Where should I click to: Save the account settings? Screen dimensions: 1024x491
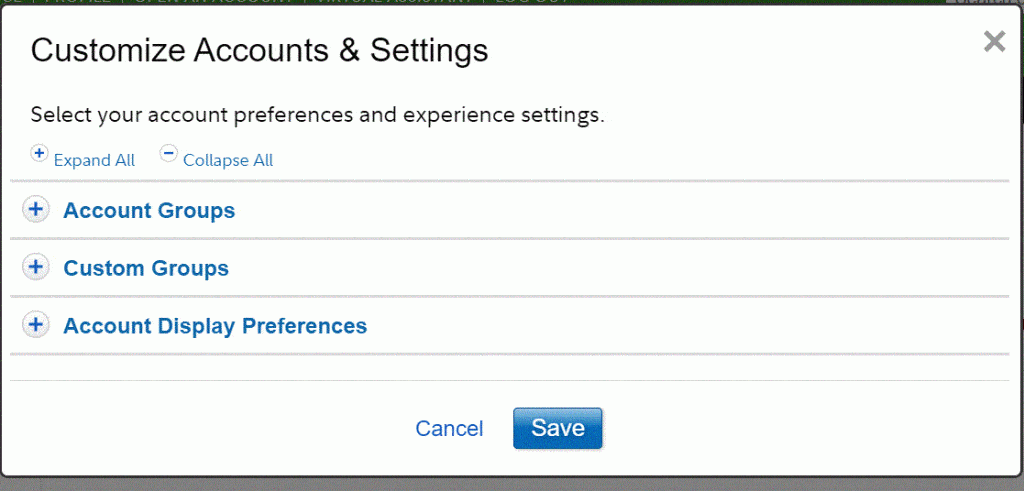pyautogui.click(x=558, y=428)
